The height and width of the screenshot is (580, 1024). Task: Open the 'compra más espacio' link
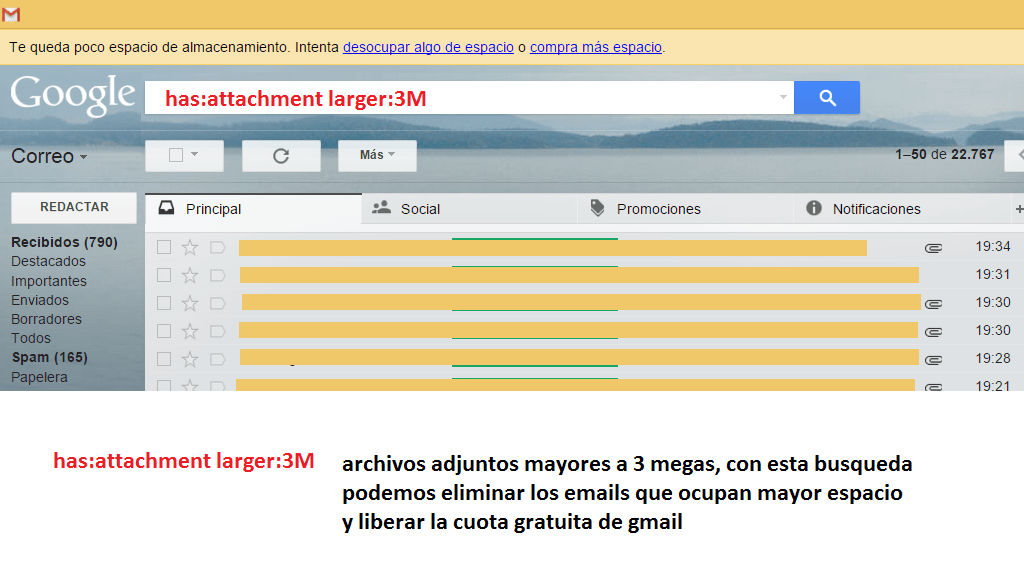(x=596, y=47)
